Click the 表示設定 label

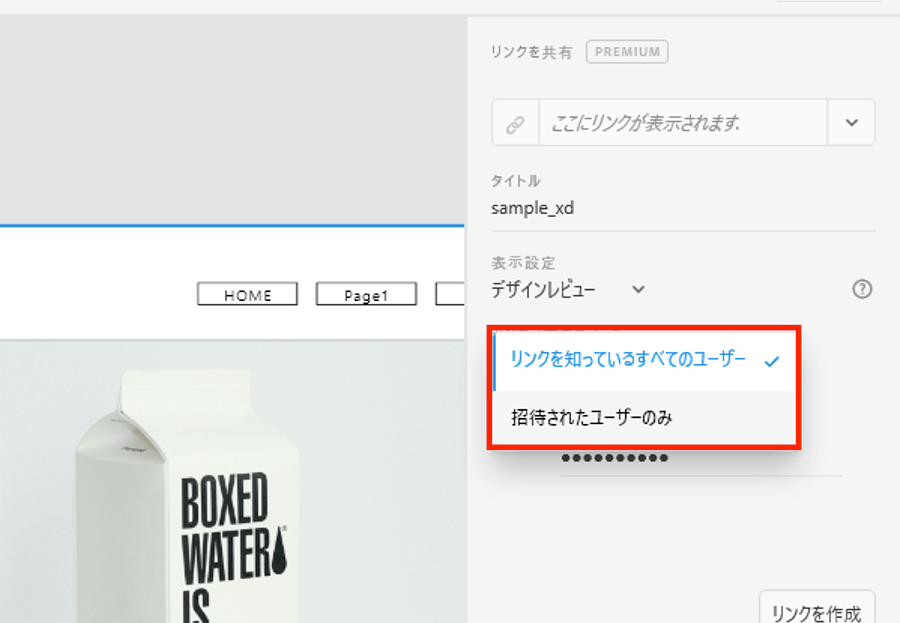pyautogui.click(x=523, y=263)
